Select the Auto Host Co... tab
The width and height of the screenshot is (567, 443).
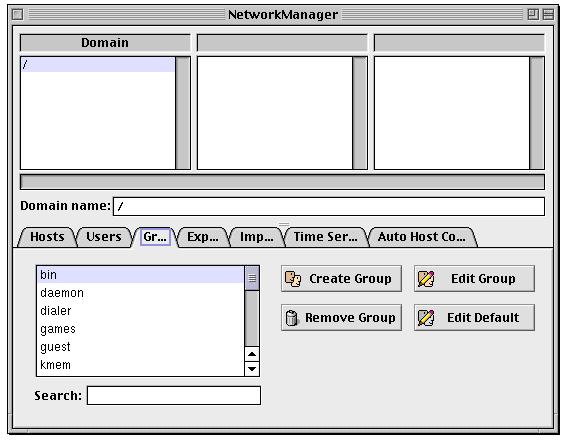[422, 237]
